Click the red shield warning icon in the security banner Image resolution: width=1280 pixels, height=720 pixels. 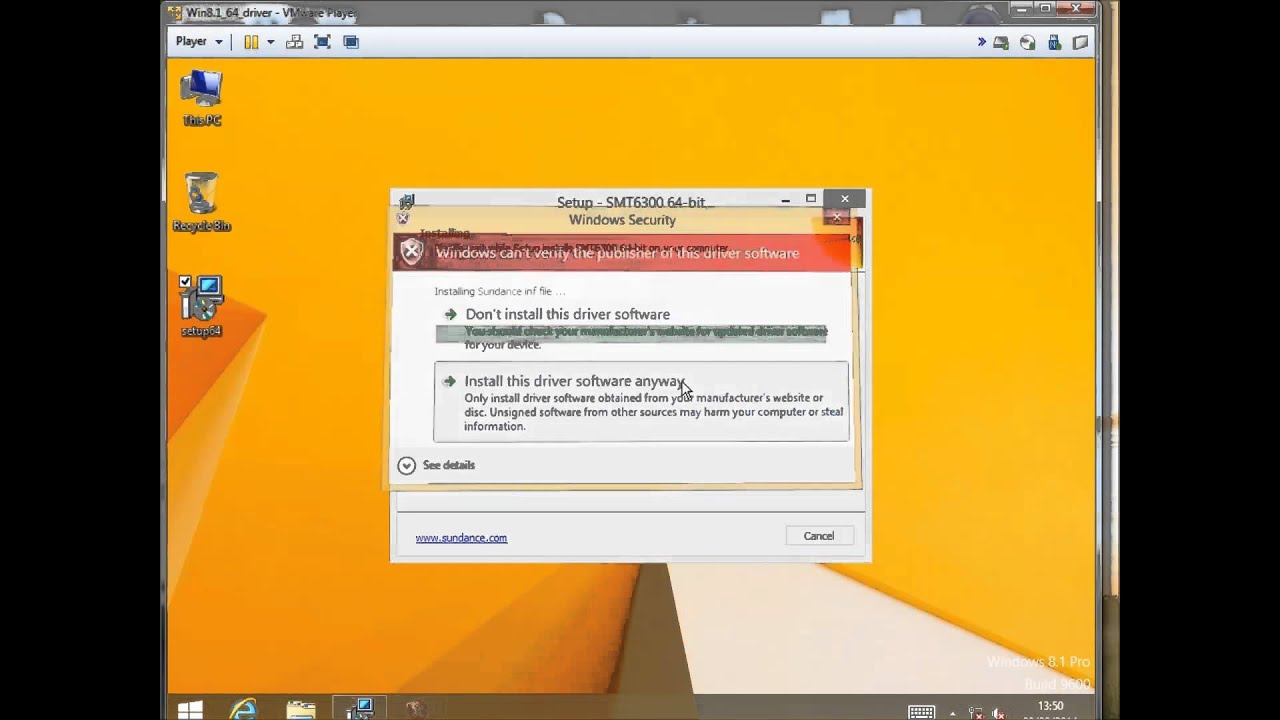[x=411, y=252]
